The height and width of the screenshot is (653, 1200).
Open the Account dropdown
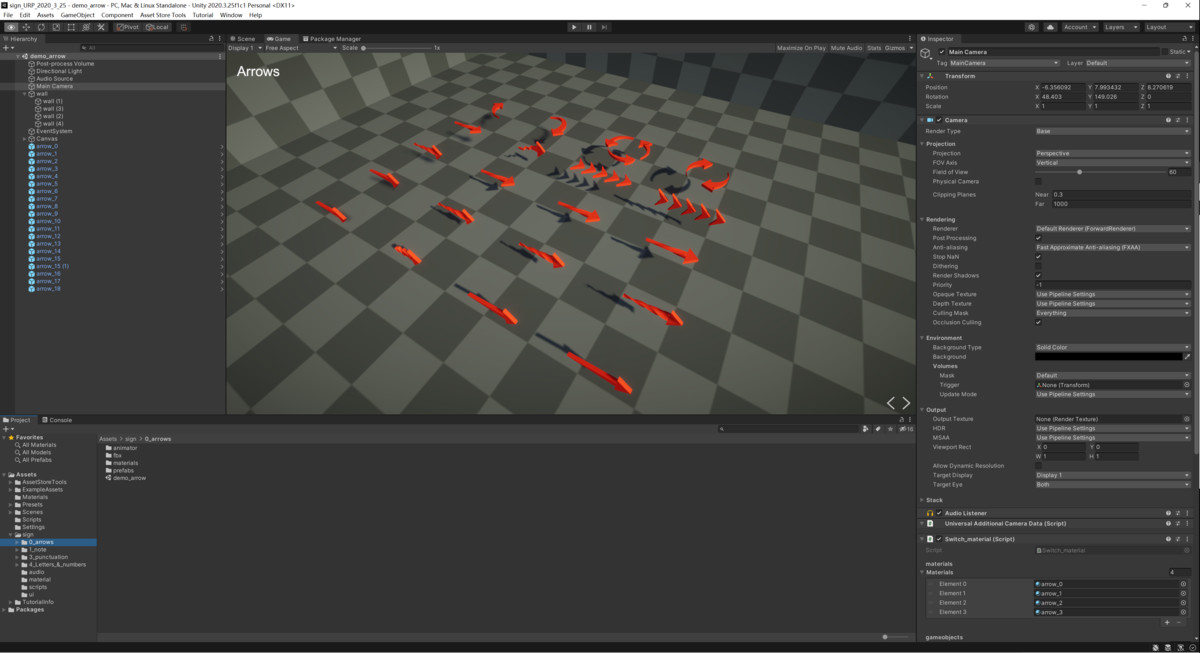coord(1079,27)
